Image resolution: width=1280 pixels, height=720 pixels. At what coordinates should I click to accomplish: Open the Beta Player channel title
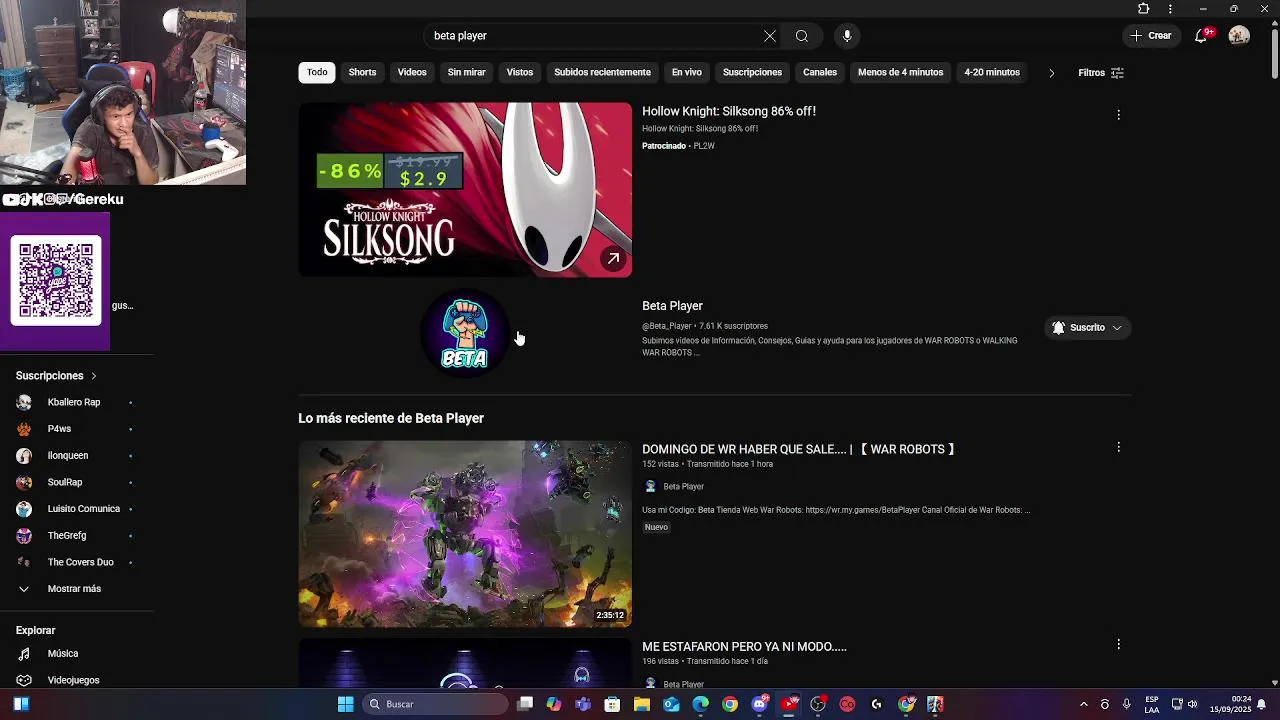click(x=672, y=306)
